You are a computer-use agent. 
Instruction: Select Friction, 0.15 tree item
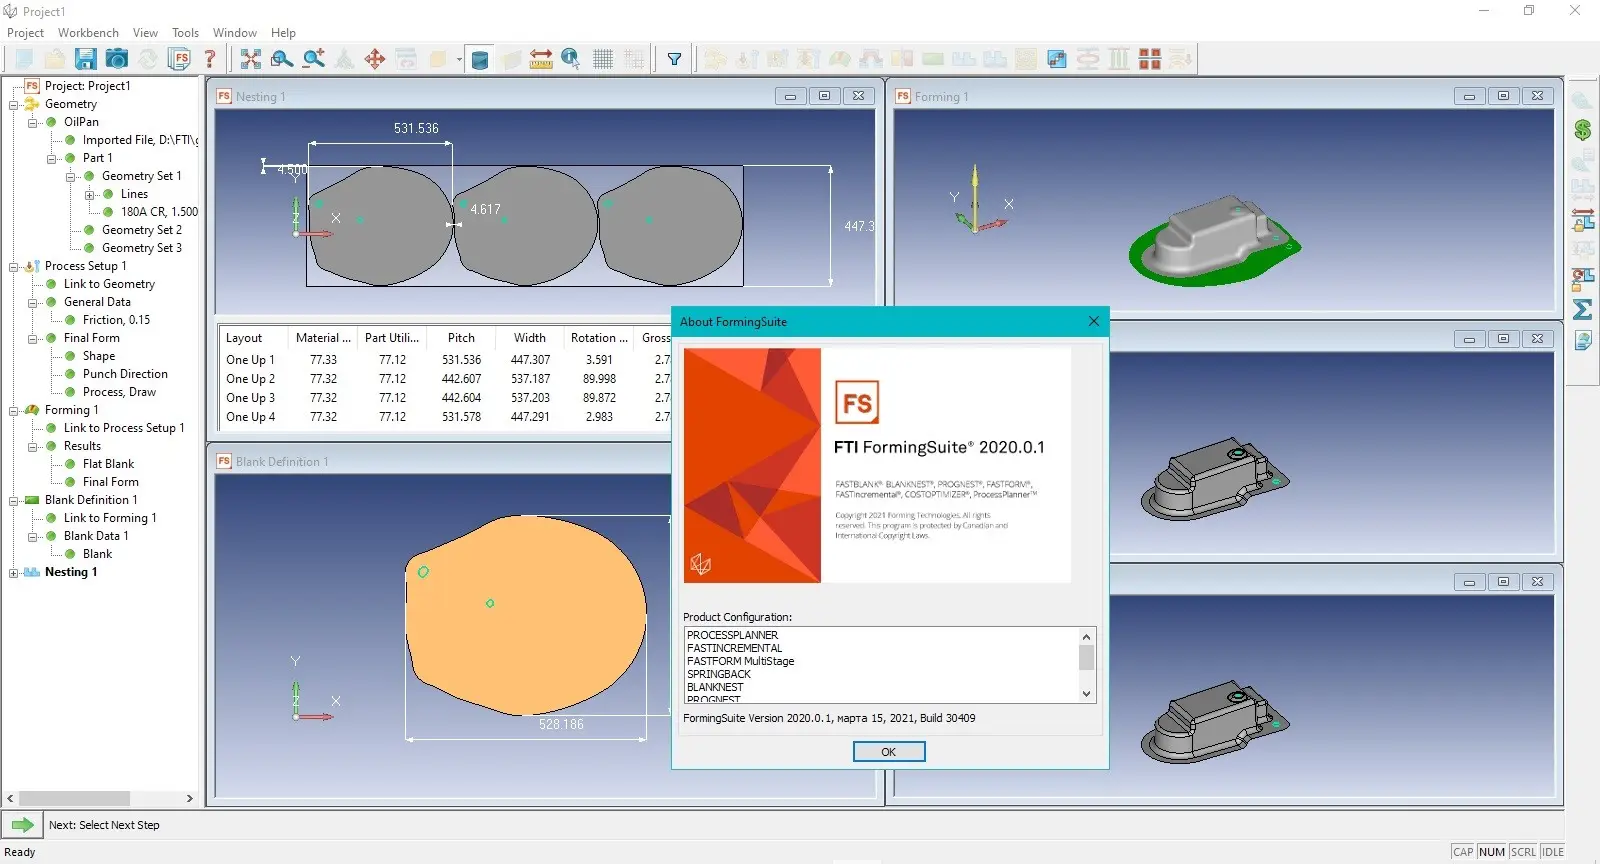pyautogui.click(x=116, y=320)
